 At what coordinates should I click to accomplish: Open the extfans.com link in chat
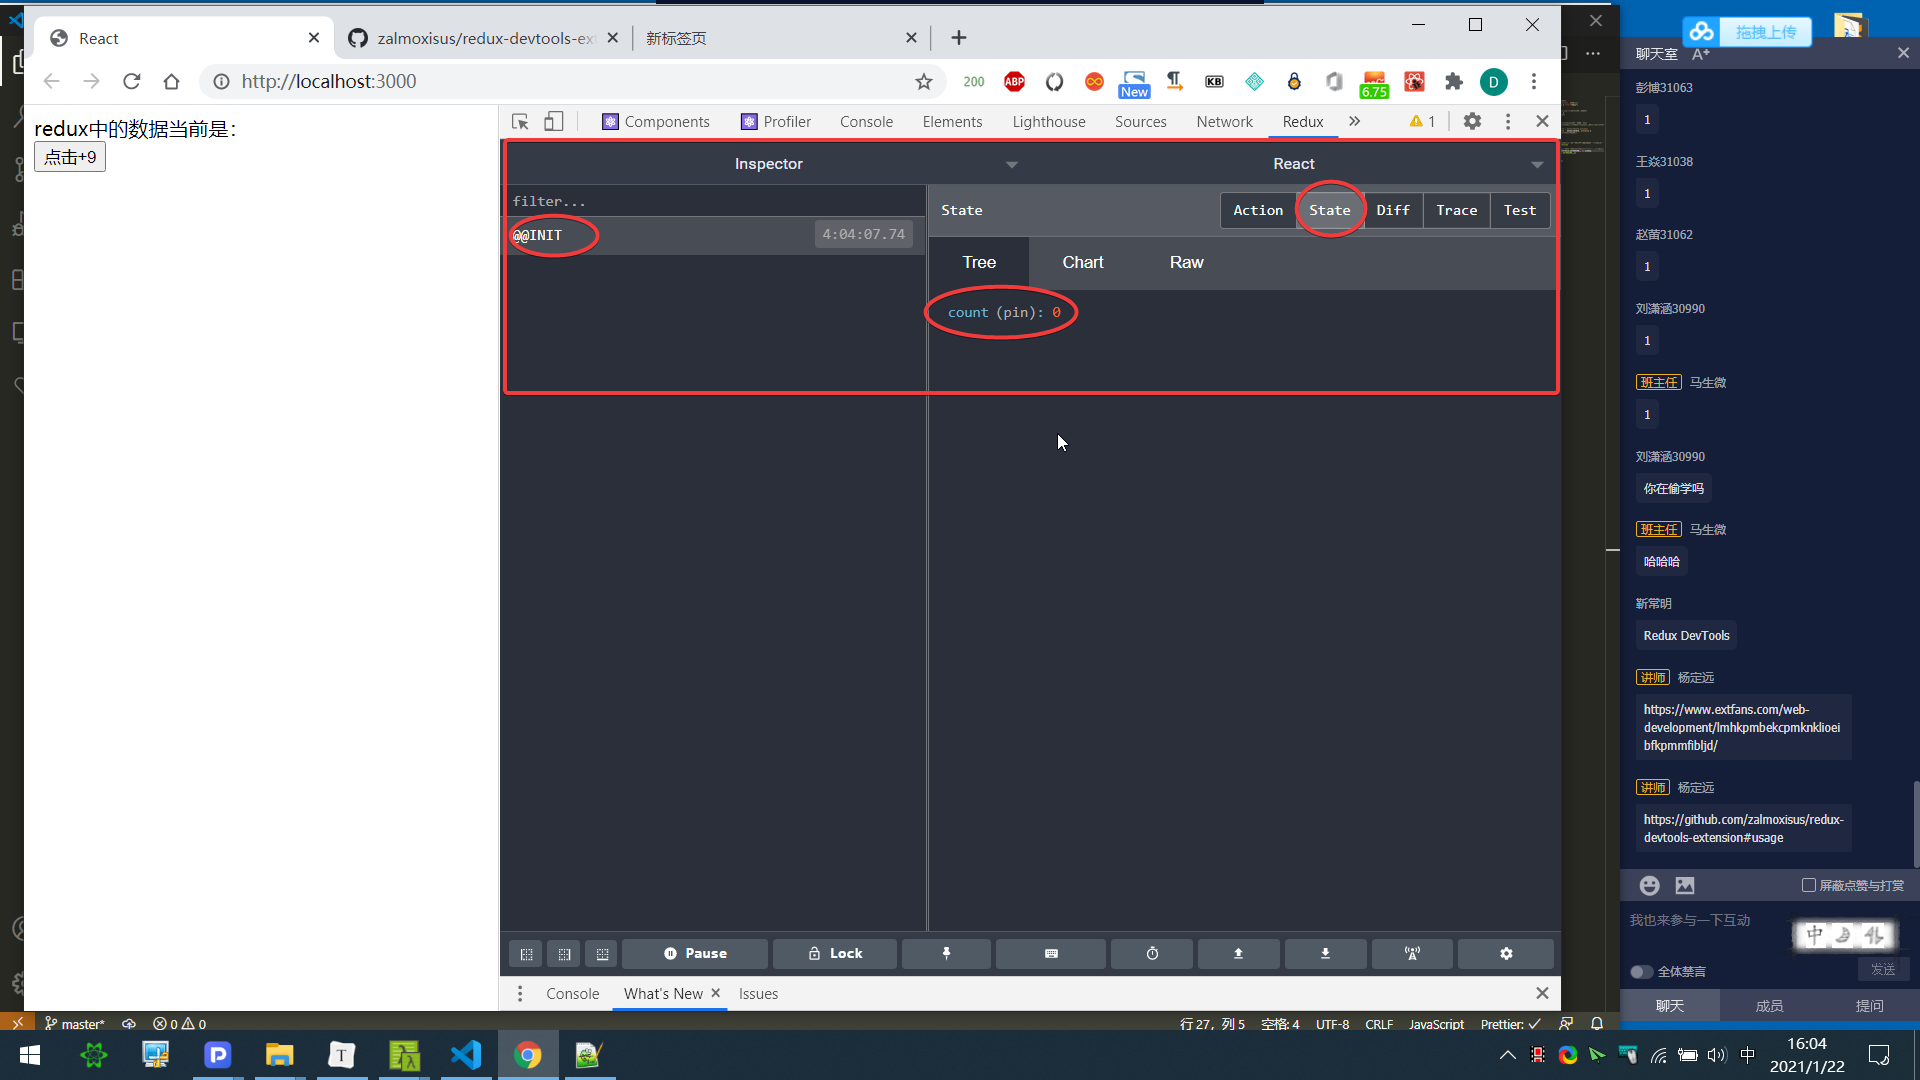pos(1742,727)
